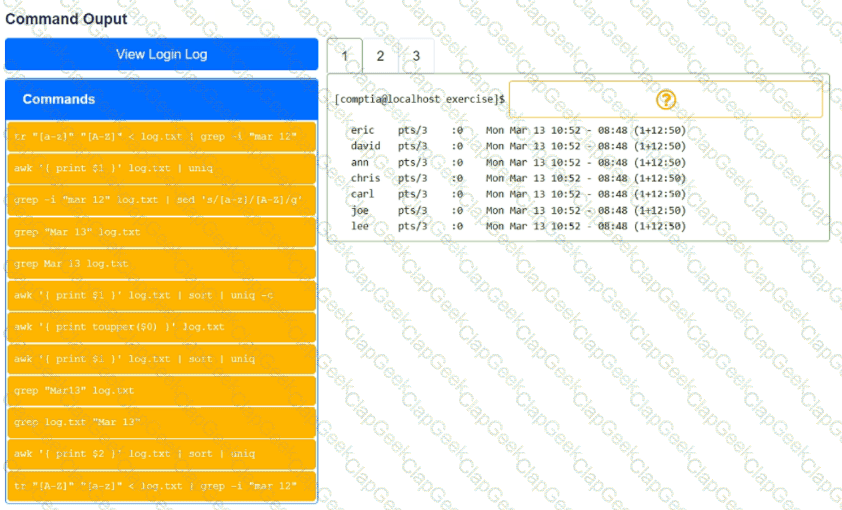Open tab 3
The height and width of the screenshot is (510, 842).
416,56
